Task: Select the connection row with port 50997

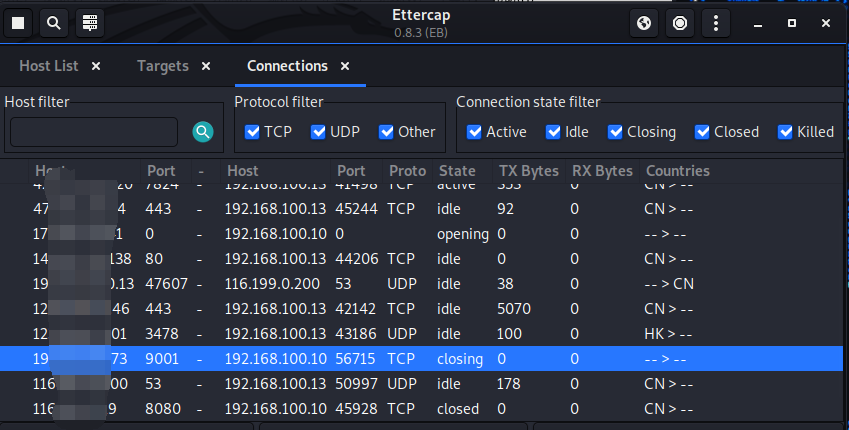Action: click(x=422, y=383)
